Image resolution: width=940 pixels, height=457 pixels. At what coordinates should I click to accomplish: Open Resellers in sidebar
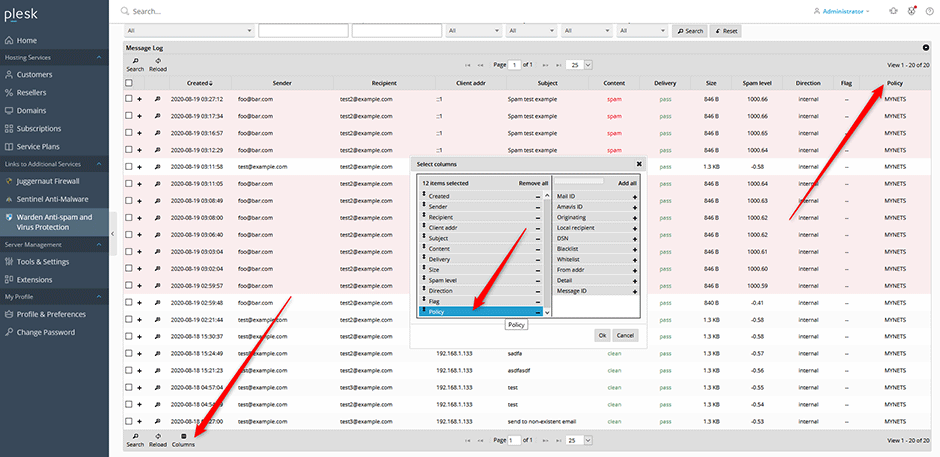tap(31, 93)
